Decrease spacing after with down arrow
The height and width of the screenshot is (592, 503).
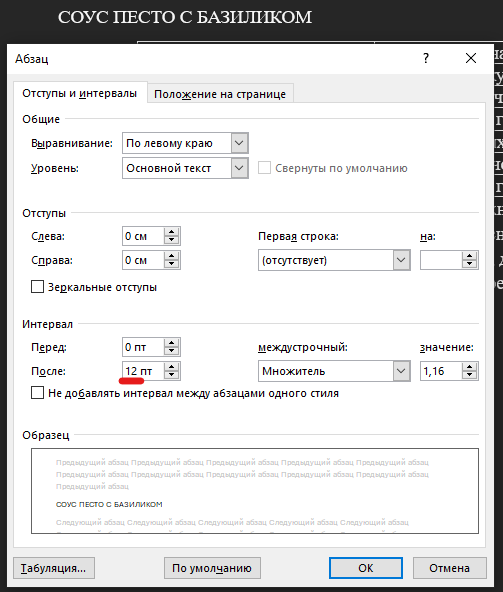(x=171, y=375)
